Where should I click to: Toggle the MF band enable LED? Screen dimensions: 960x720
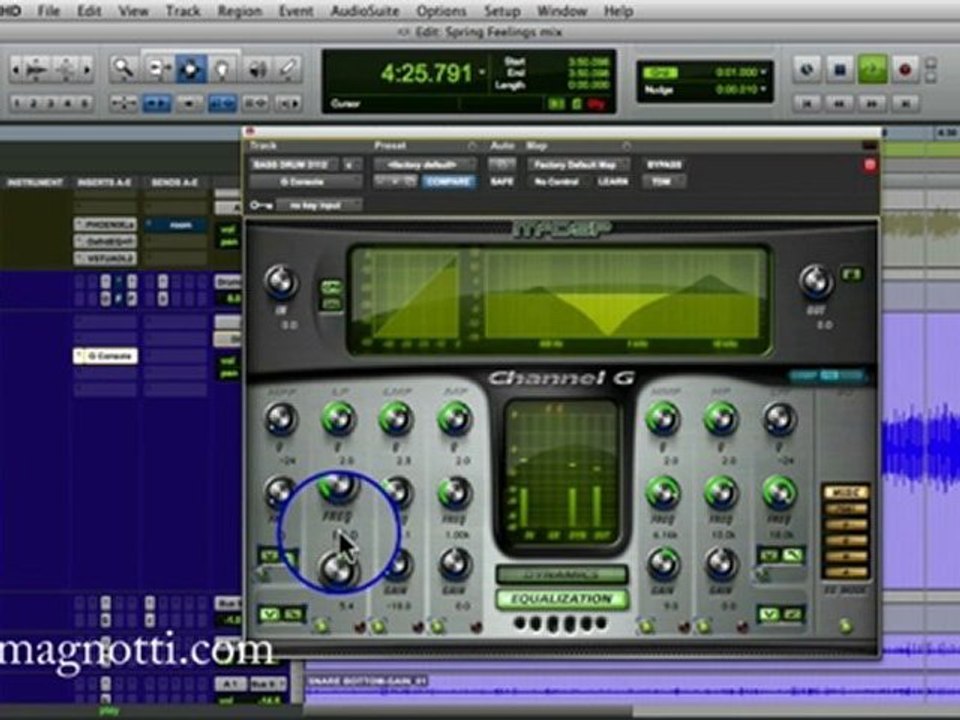click(x=437, y=626)
